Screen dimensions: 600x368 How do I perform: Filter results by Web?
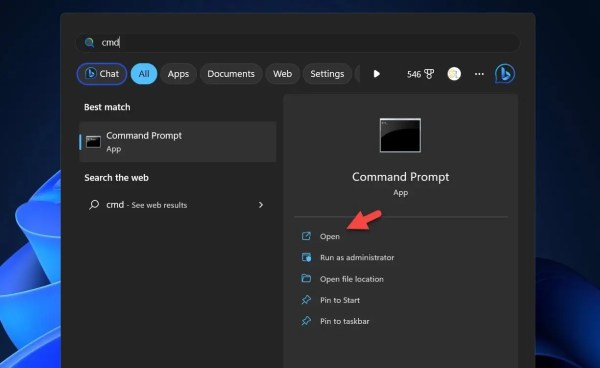pyautogui.click(x=282, y=74)
